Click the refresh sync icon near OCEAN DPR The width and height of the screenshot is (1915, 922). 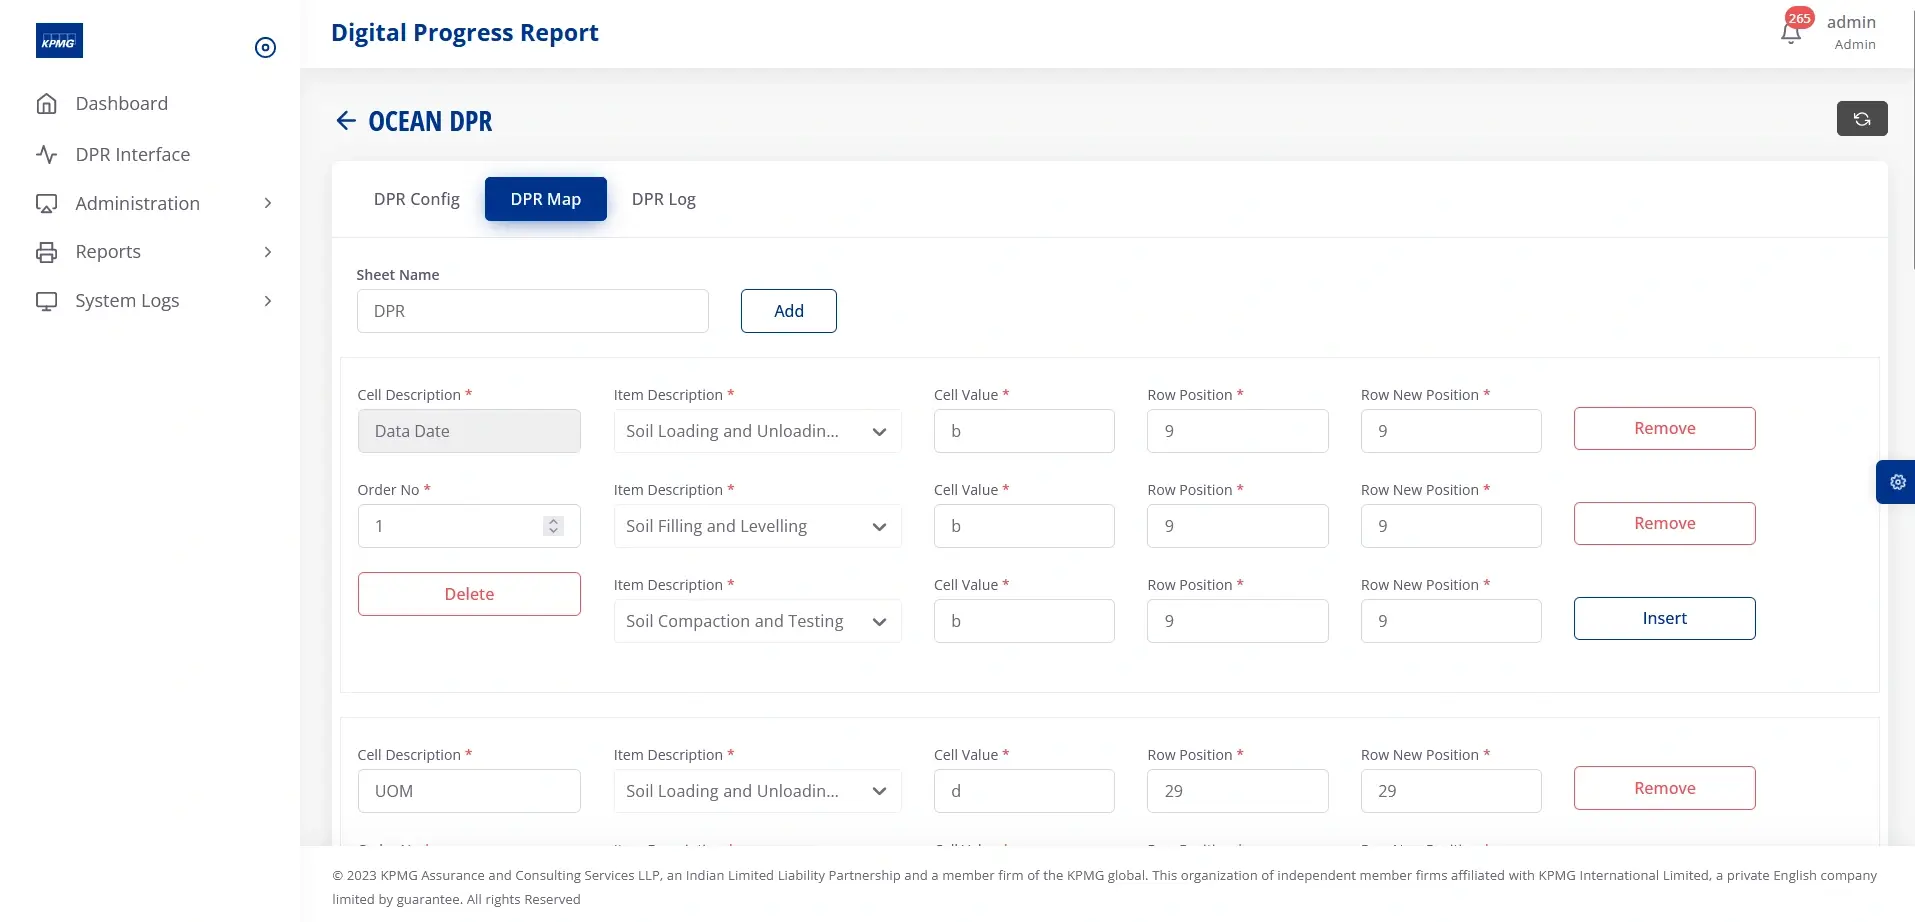(x=1861, y=118)
